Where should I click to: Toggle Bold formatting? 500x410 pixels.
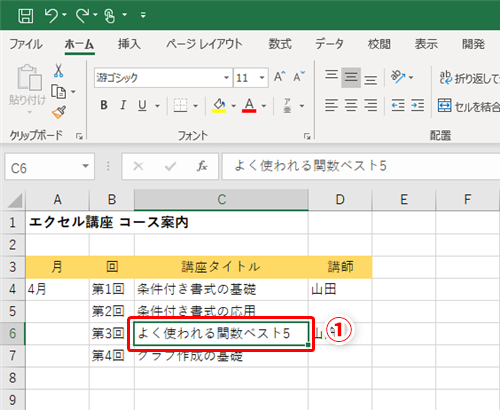click(104, 105)
